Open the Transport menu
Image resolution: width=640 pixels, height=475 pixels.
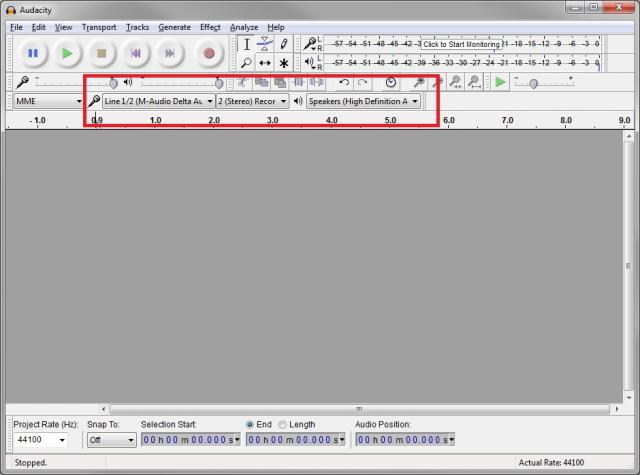[x=99, y=27]
